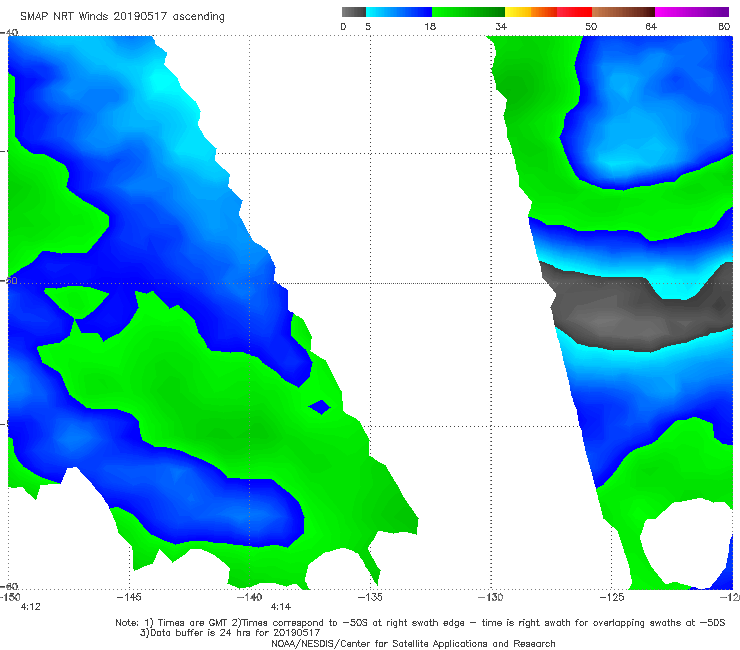
Task: Click the yellow-orange segment of the color bar
Action: tap(531, 12)
